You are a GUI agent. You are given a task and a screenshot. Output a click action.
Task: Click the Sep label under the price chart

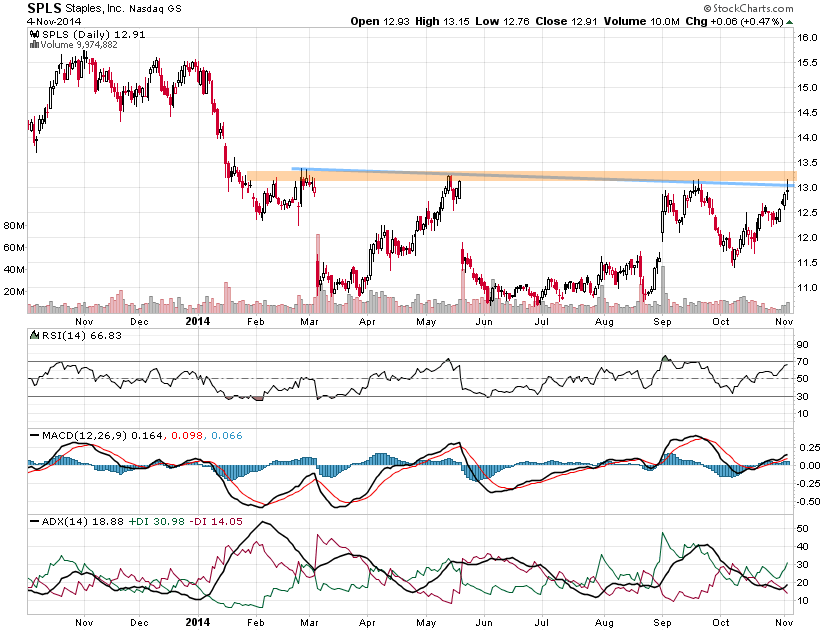[662, 322]
